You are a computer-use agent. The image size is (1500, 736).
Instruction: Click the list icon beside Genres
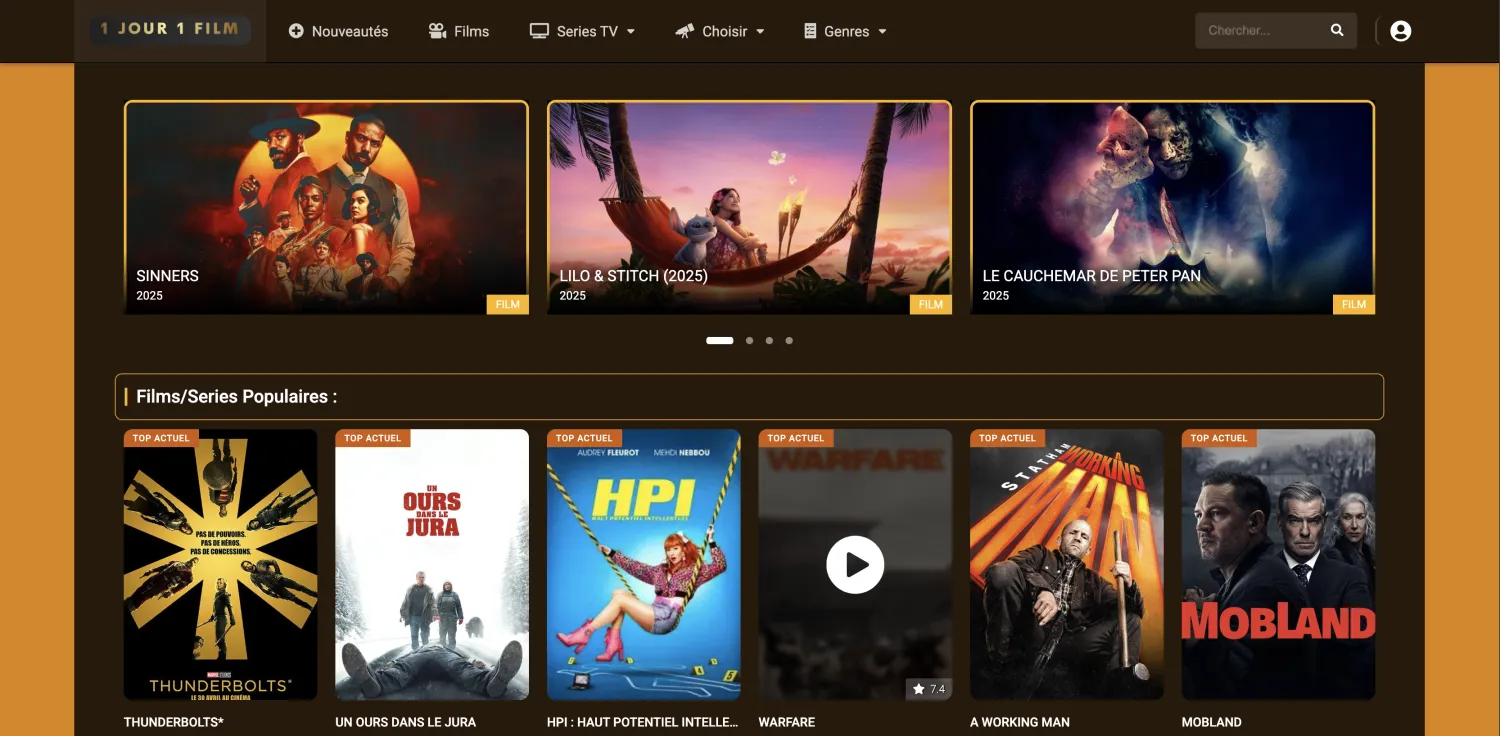click(x=810, y=31)
